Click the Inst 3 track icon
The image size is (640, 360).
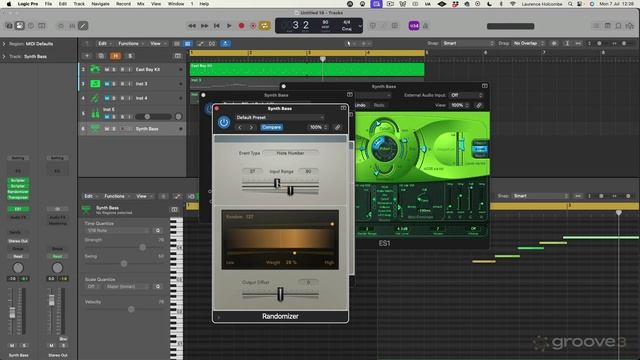(x=95, y=84)
